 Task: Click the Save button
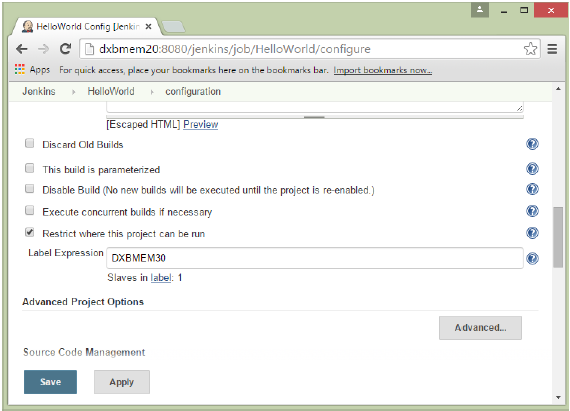pyautogui.click(x=51, y=382)
